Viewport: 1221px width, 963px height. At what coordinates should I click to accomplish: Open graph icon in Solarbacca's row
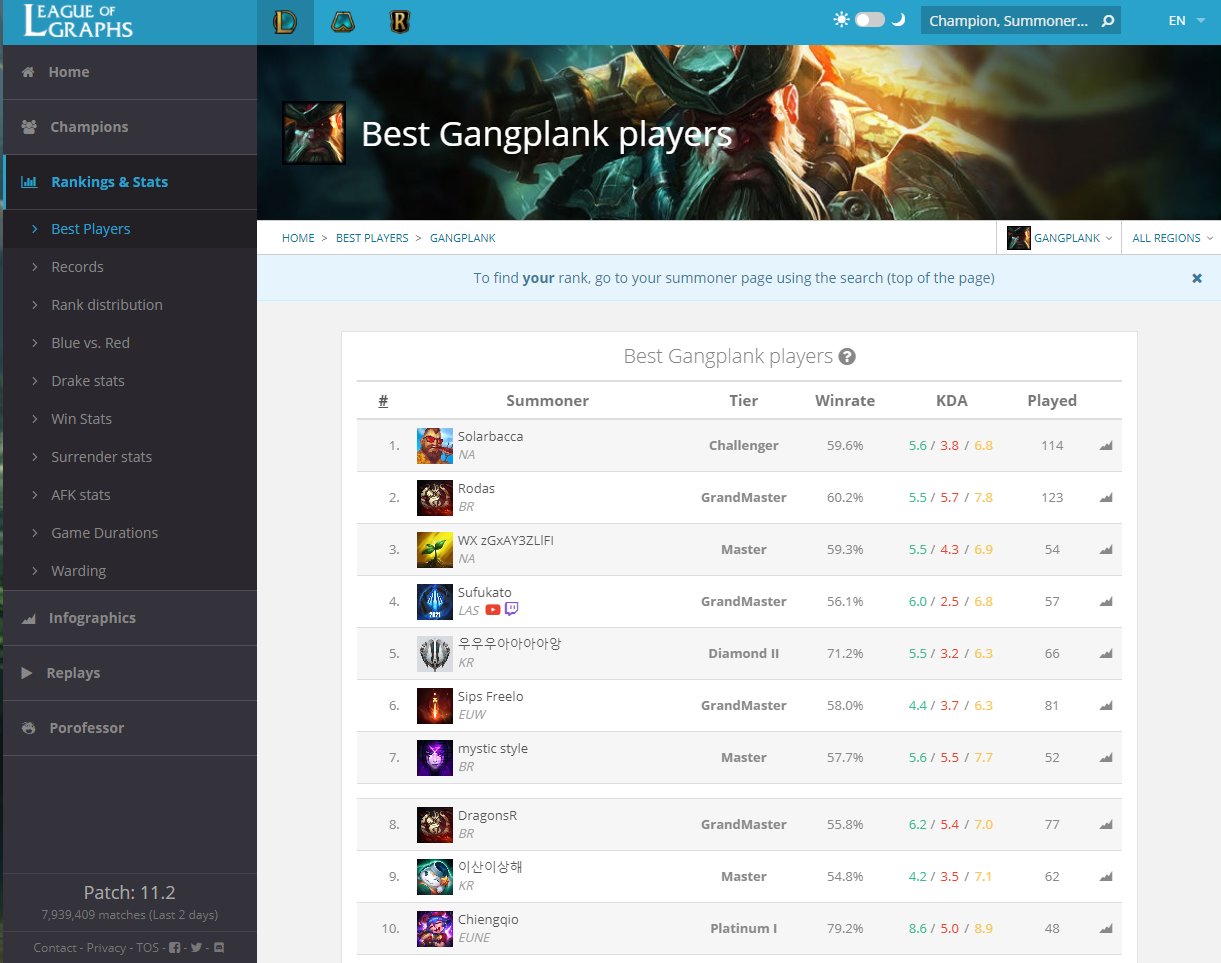tap(1105, 446)
